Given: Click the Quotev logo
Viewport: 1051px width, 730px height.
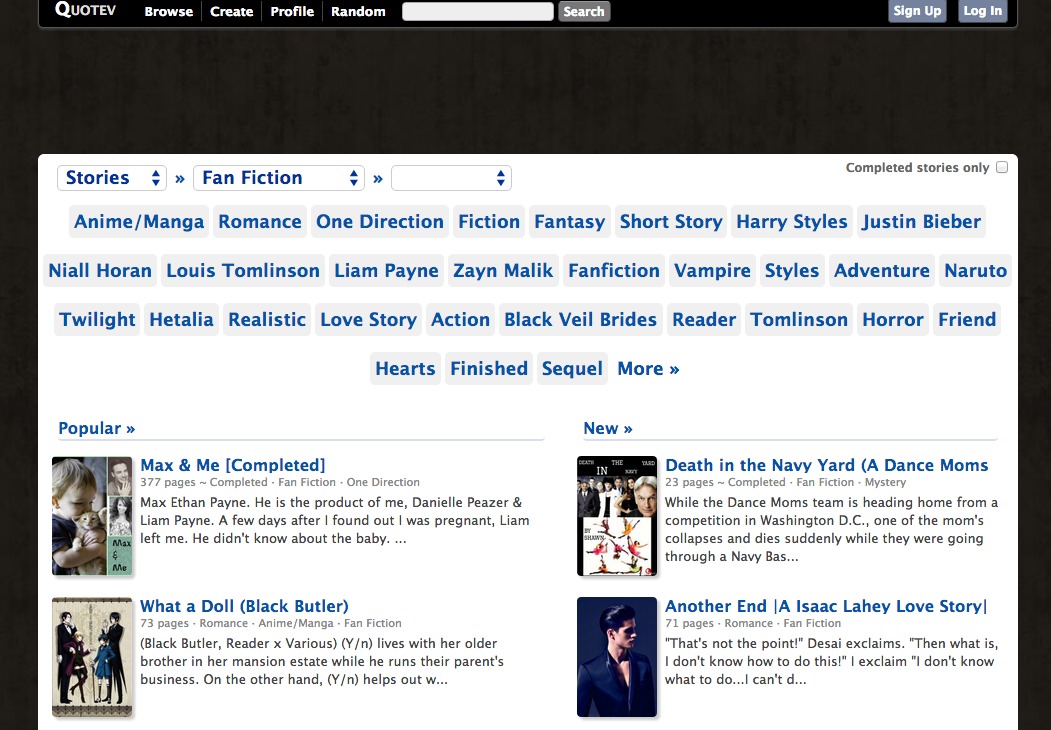Looking at the screenshot, I should pyautogui.click(x=85, y=10).
